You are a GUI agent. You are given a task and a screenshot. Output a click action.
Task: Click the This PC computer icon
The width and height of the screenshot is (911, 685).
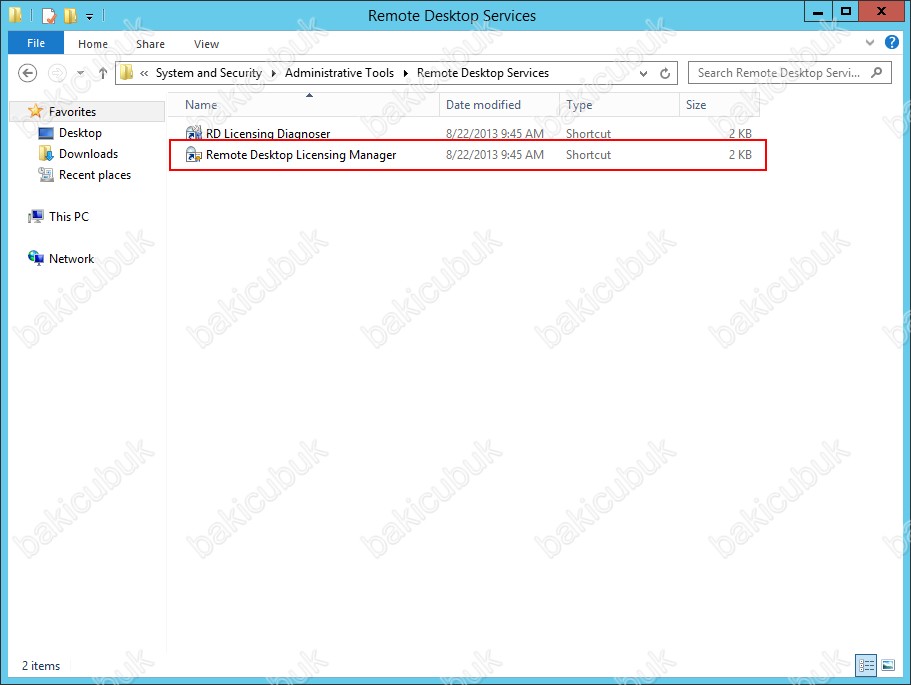tap(35, 217)
